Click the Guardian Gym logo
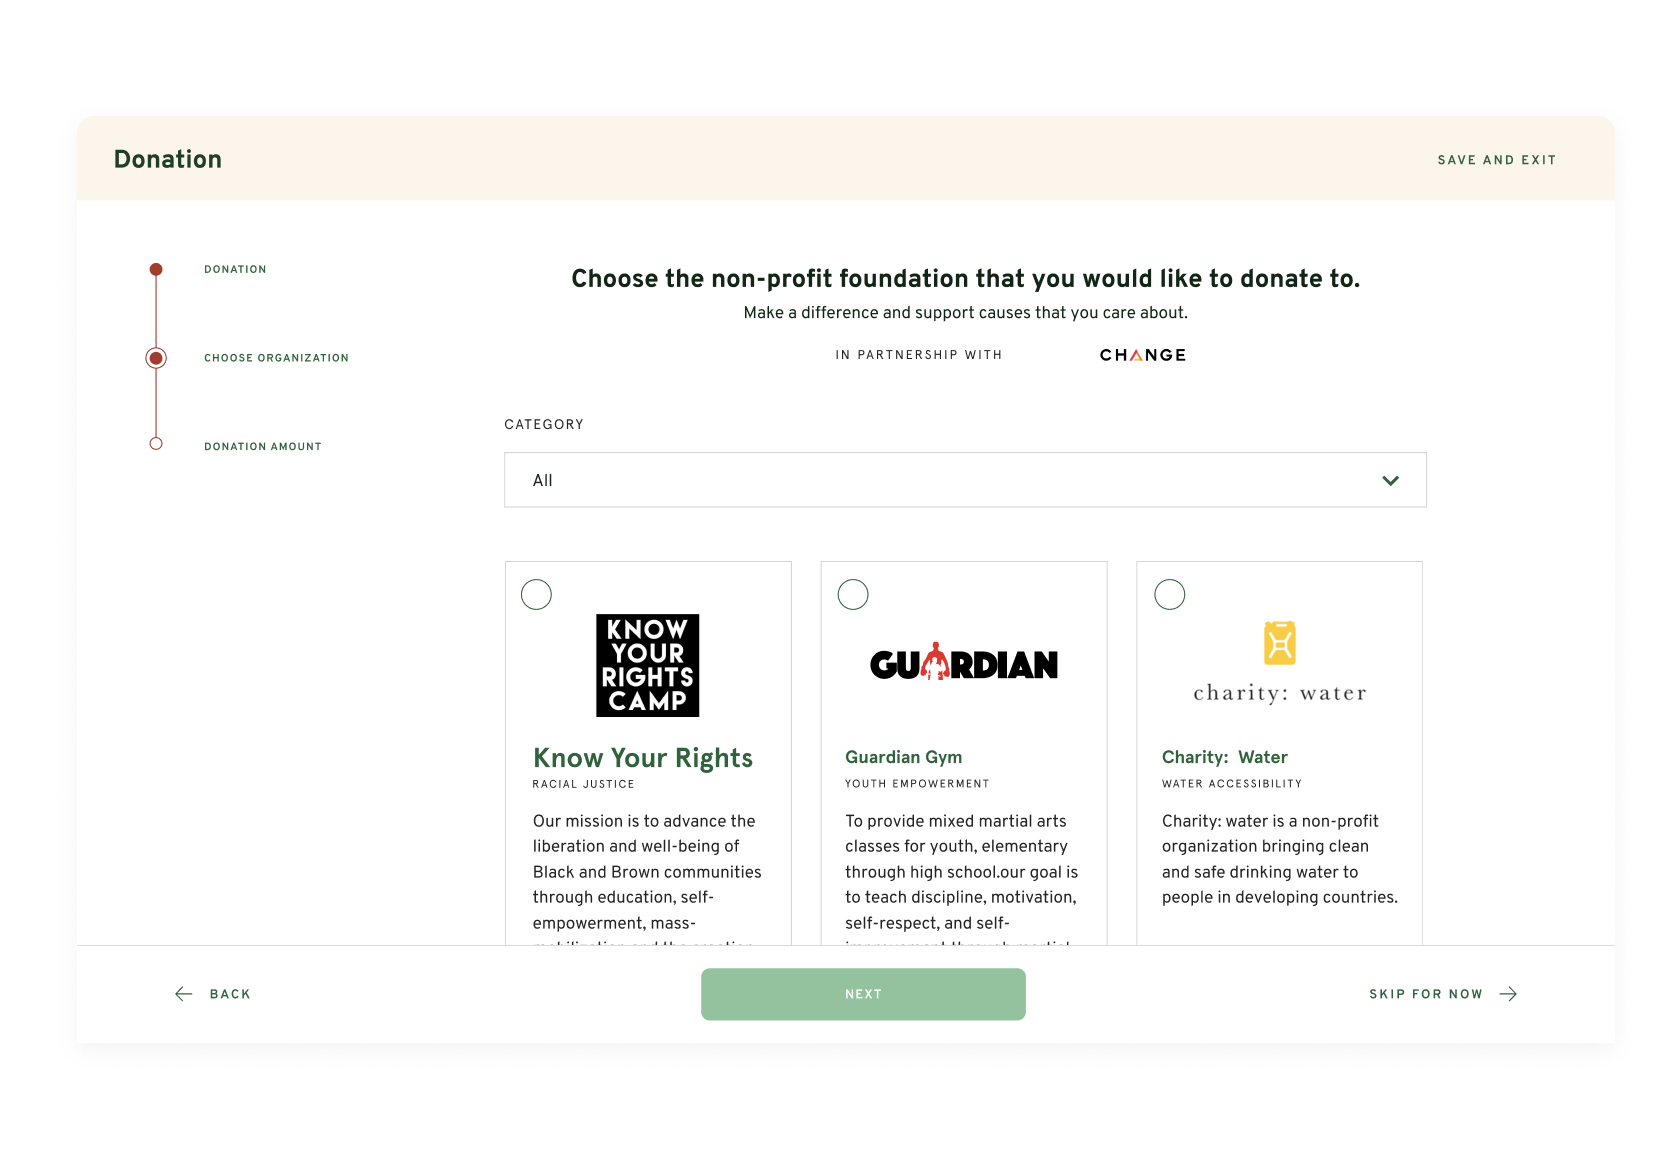Viewport: 1678px width, 1160px height. tap(963, 663)
